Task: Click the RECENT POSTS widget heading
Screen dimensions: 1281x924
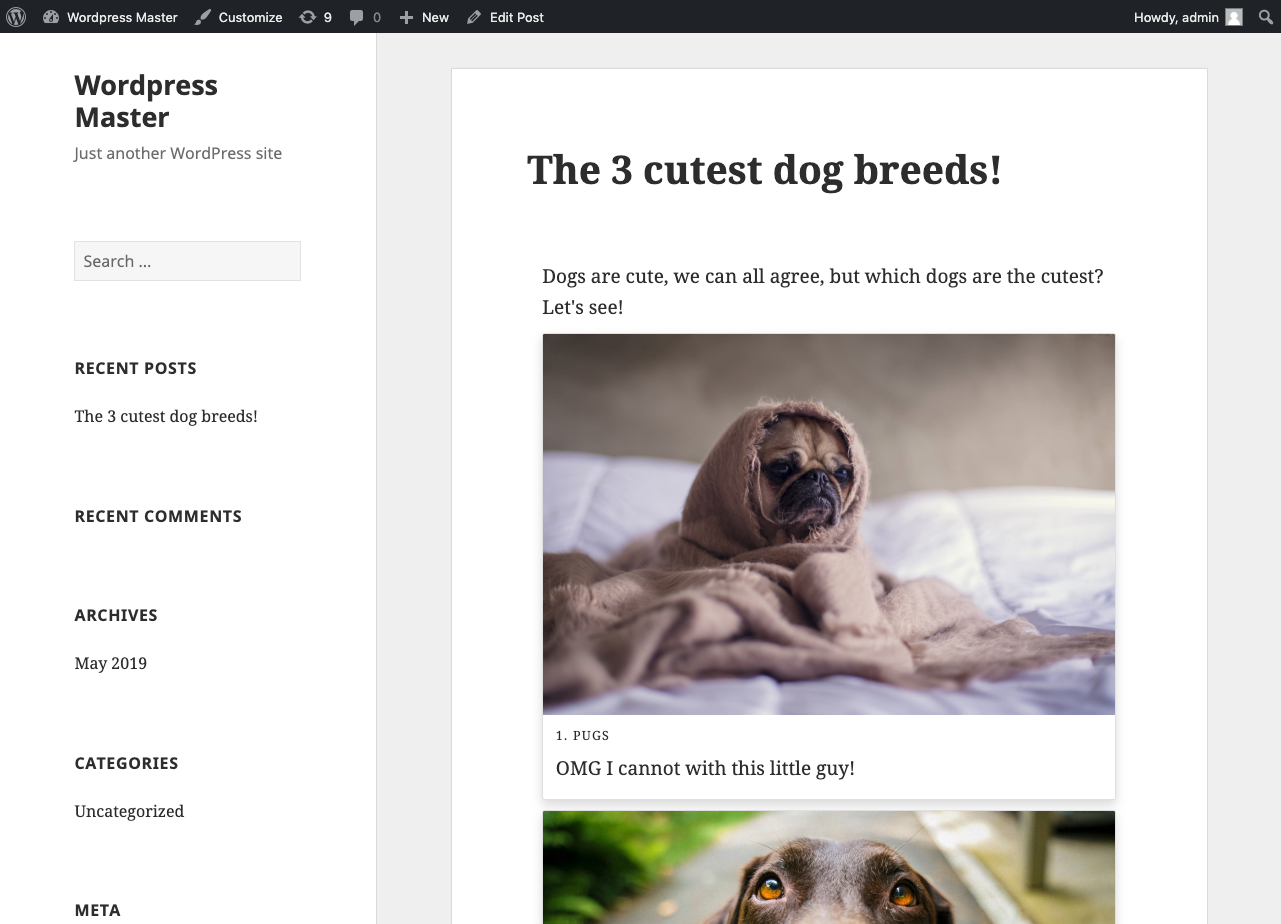Action: coord(135,368)
